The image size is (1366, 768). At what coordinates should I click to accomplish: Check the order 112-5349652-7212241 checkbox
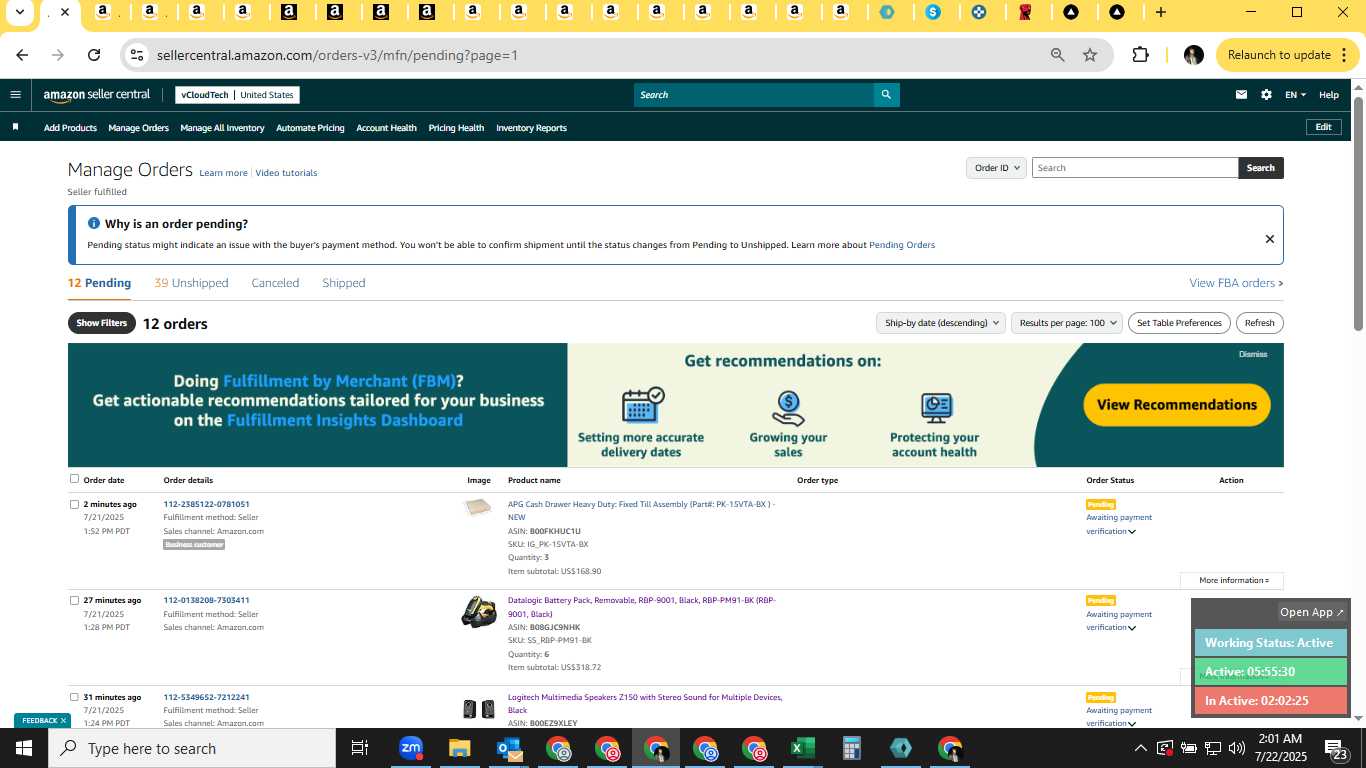click(x=74, y=697)
